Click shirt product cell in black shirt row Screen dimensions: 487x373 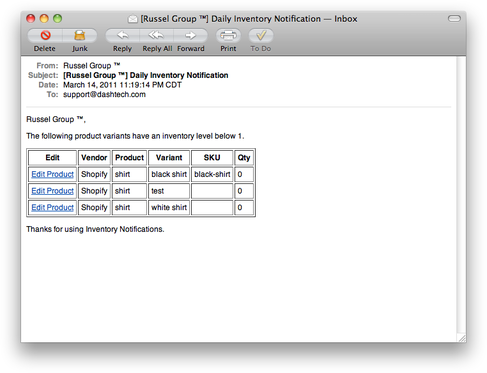(129, 174)
